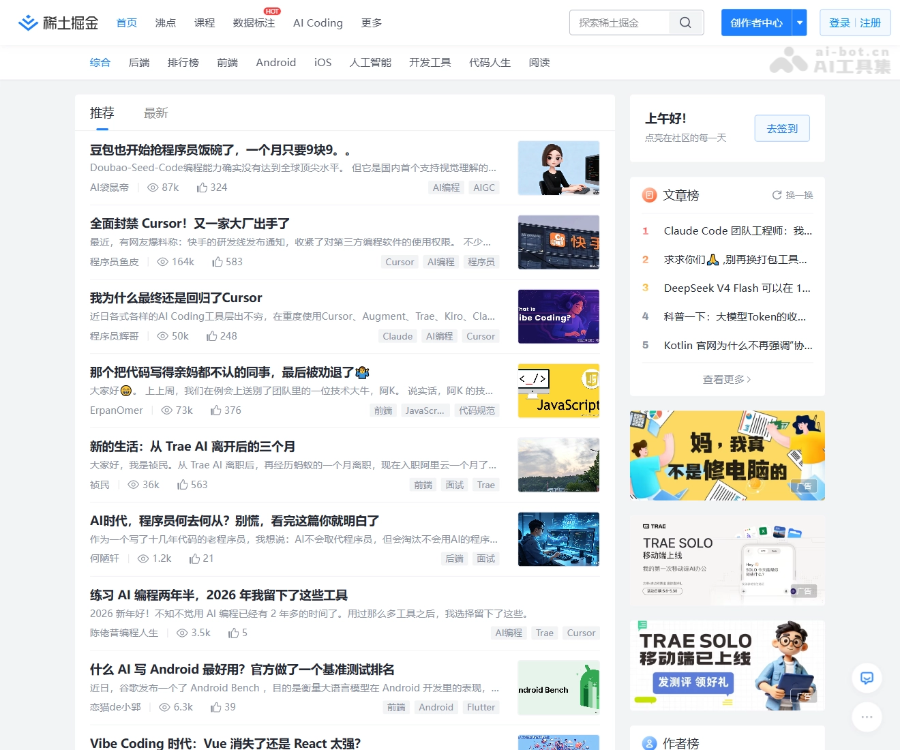Click the 作者榜 blue icon
The width and height of the screenshot is (900, 750).
pyautogui.click(x=649, y=743)
